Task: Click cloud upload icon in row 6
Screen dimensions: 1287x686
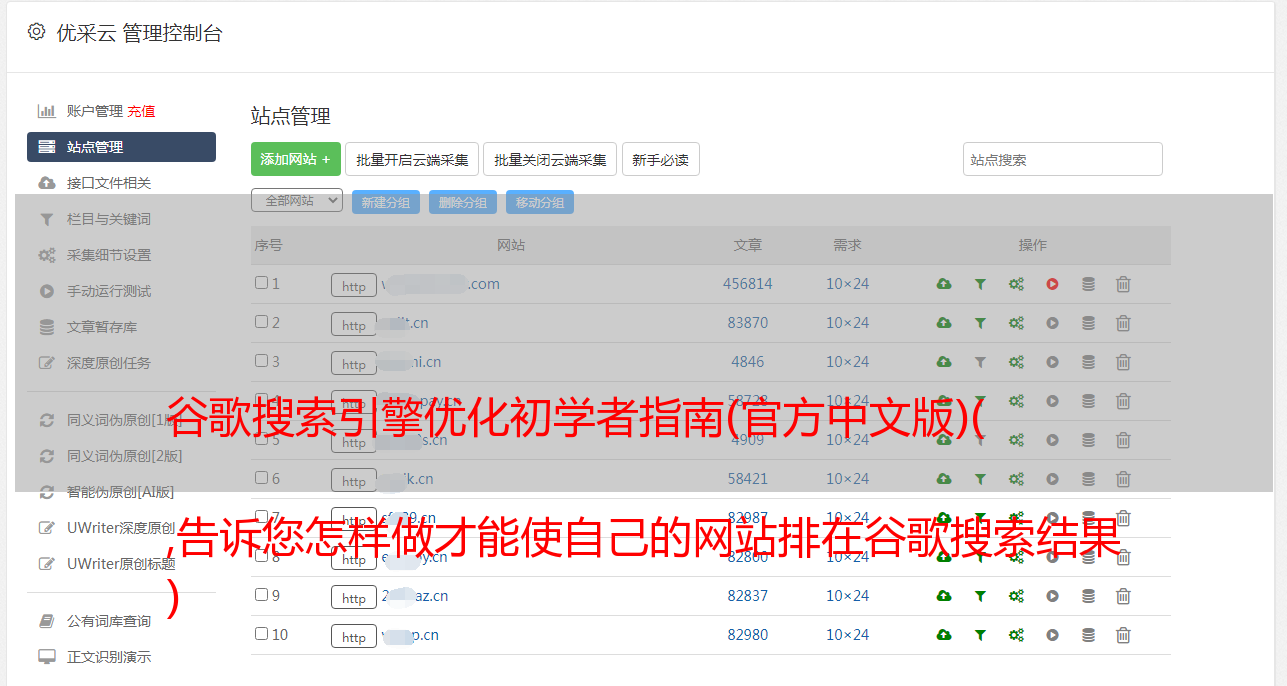Action: [x=944, y=479]
